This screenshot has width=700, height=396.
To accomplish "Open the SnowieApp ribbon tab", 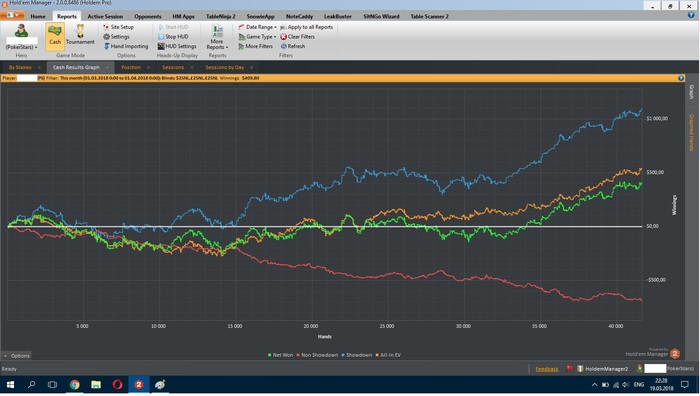I will 260,16.
